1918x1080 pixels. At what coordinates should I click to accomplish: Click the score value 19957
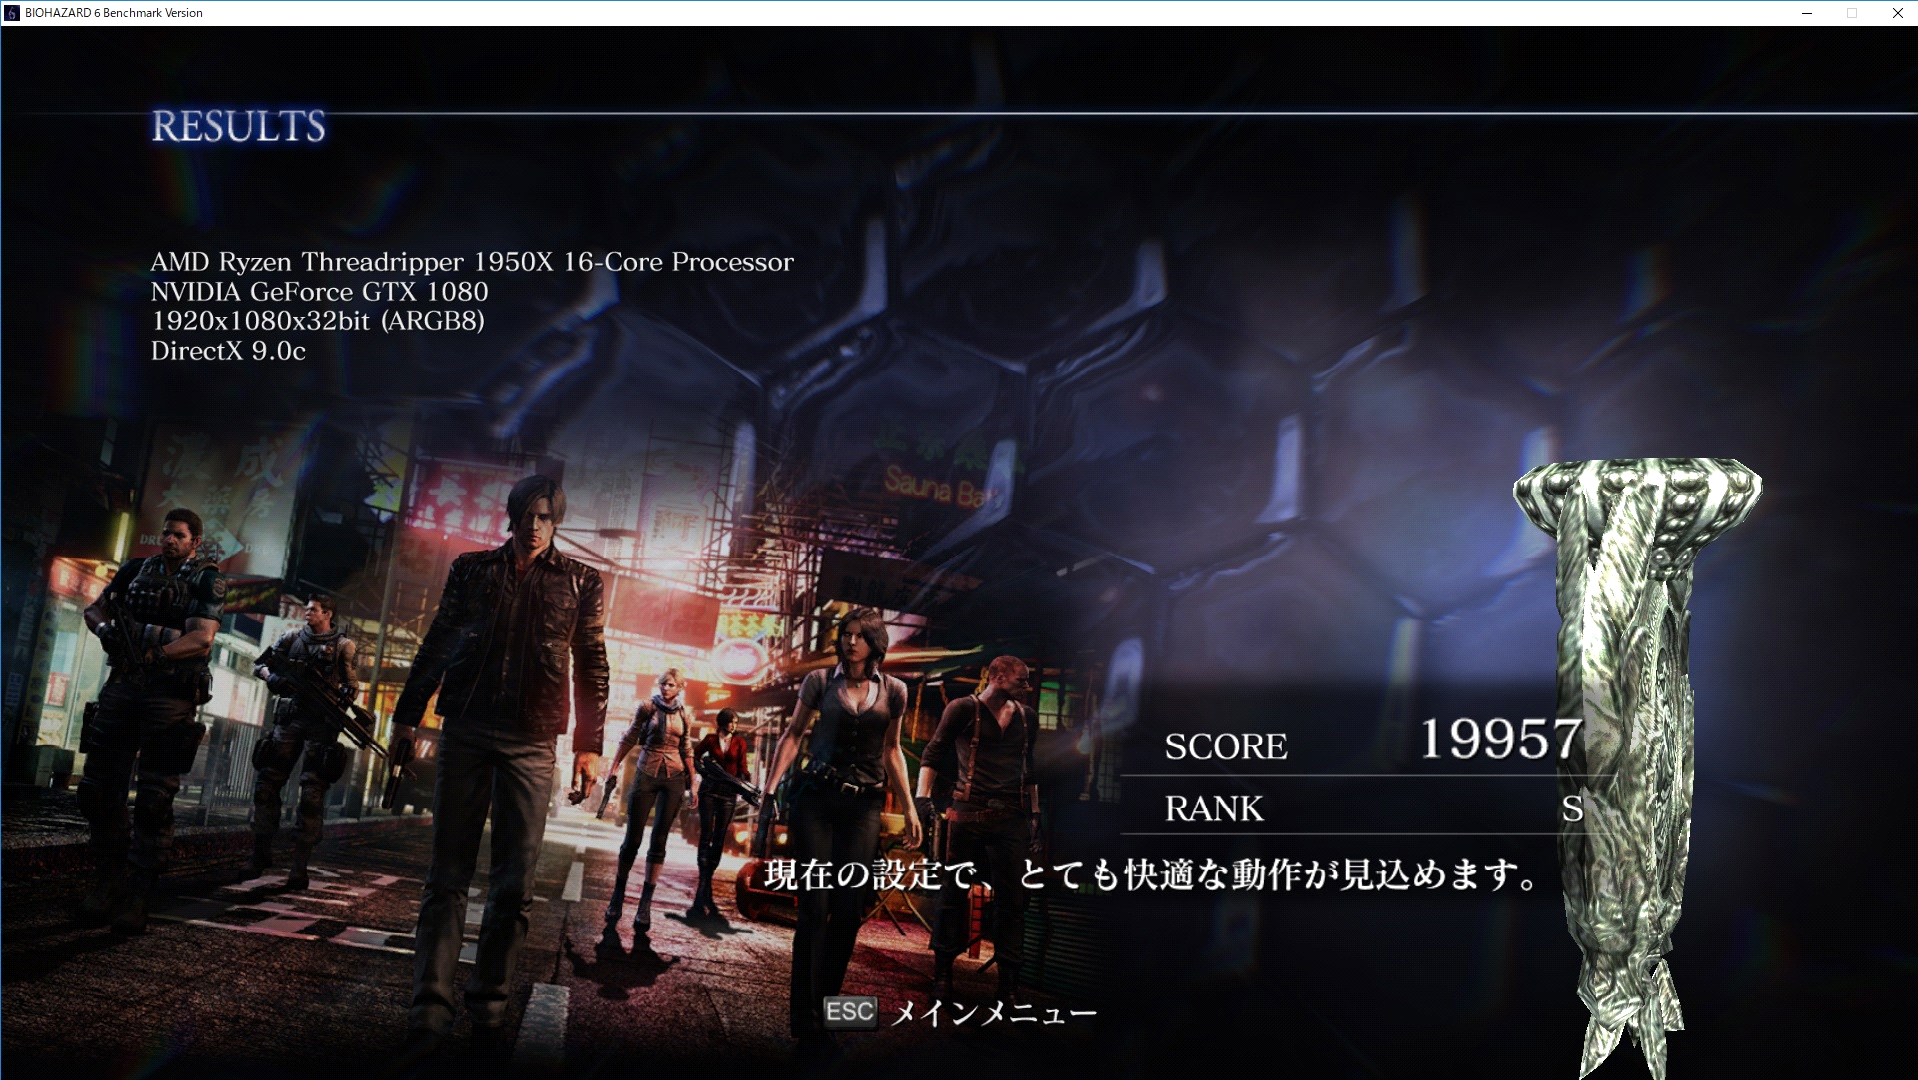(x=1500, y=740)
